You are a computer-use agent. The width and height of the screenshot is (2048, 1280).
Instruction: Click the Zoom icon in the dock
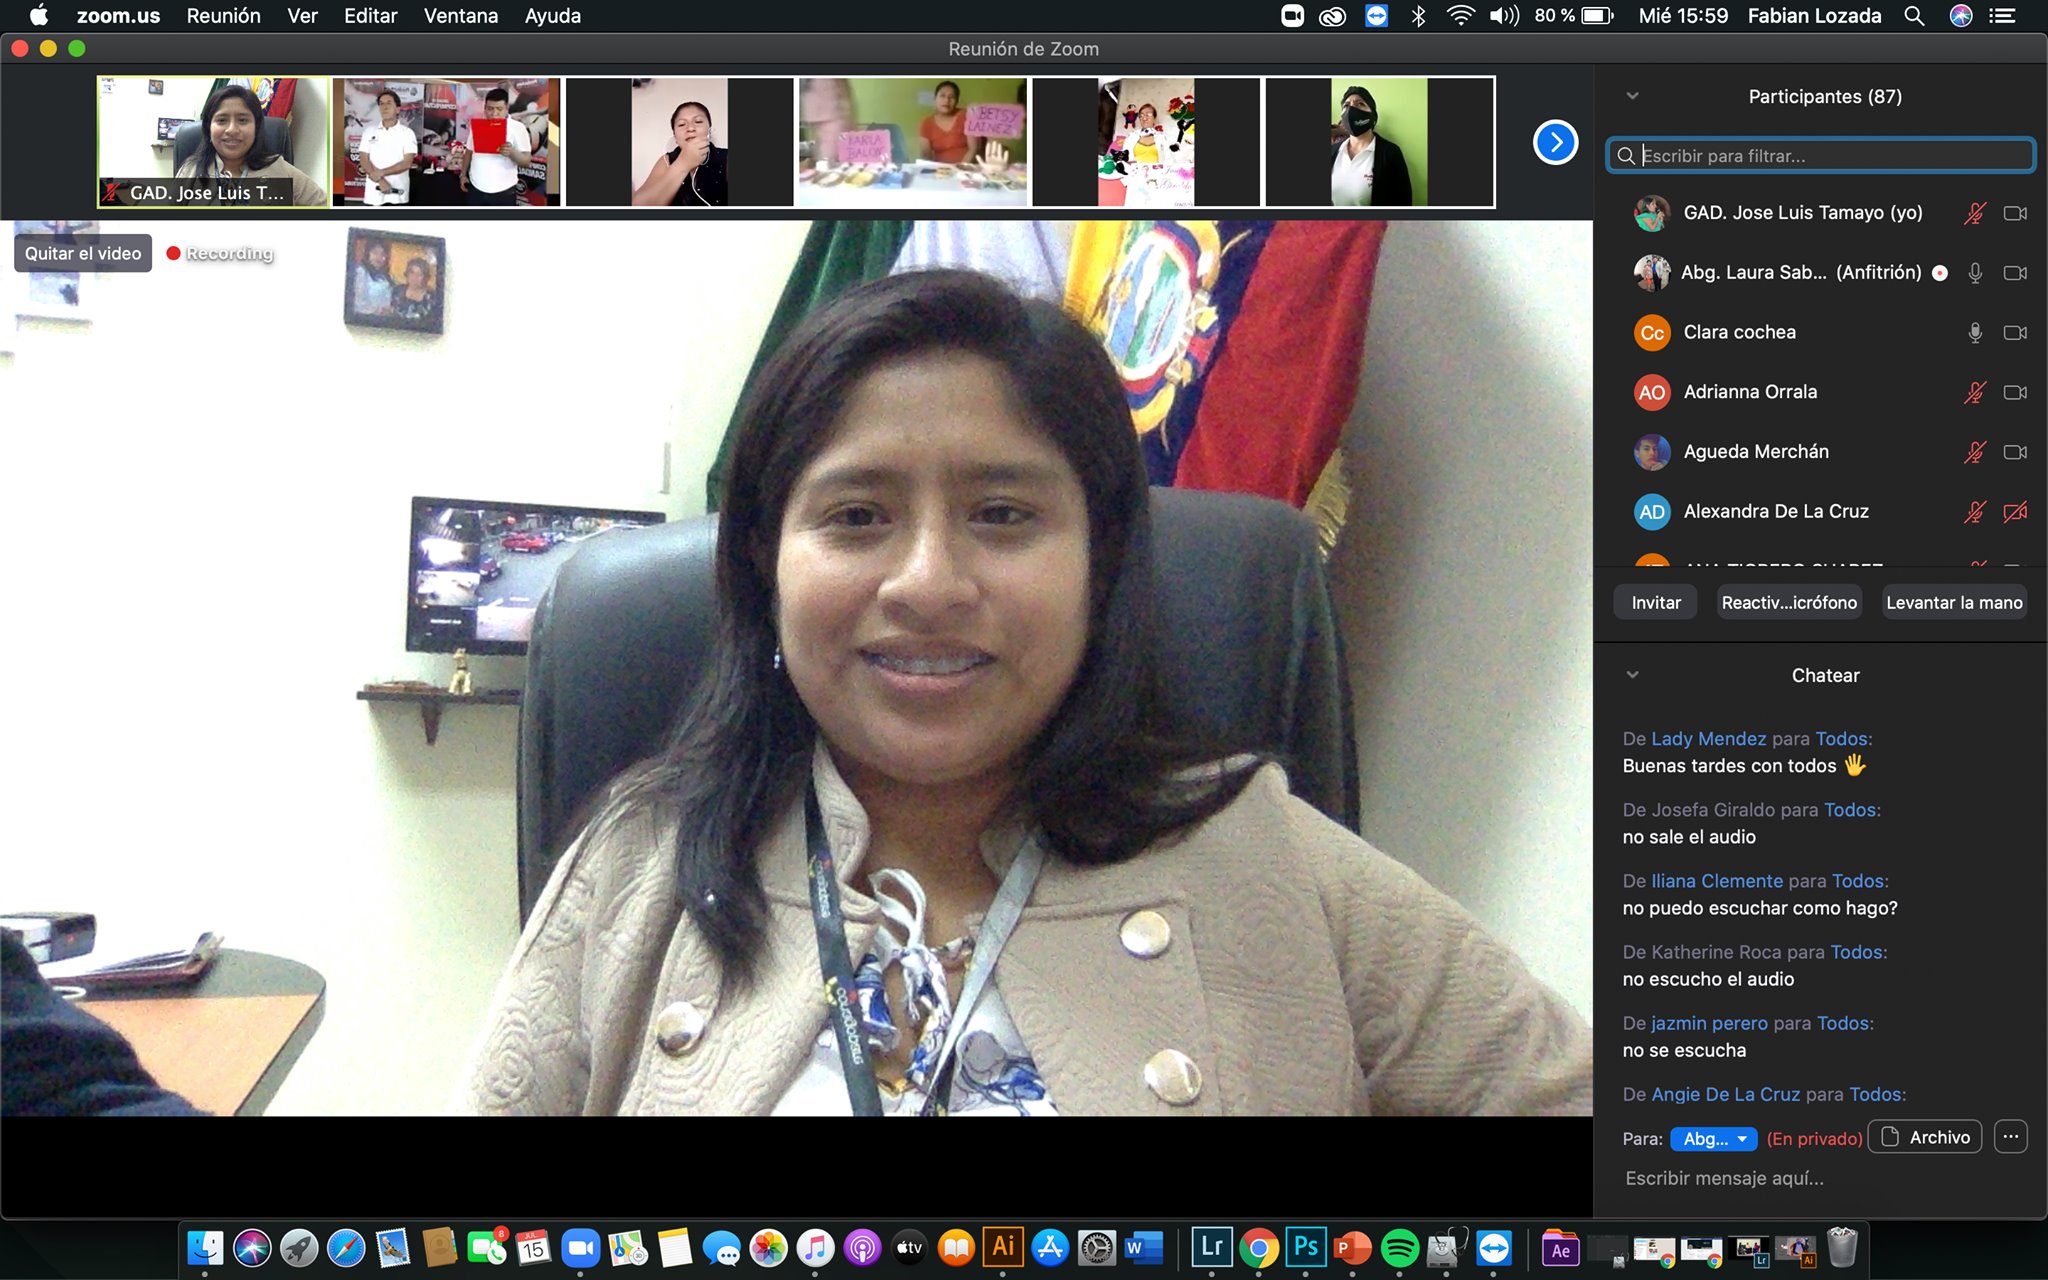[580, 1248]
